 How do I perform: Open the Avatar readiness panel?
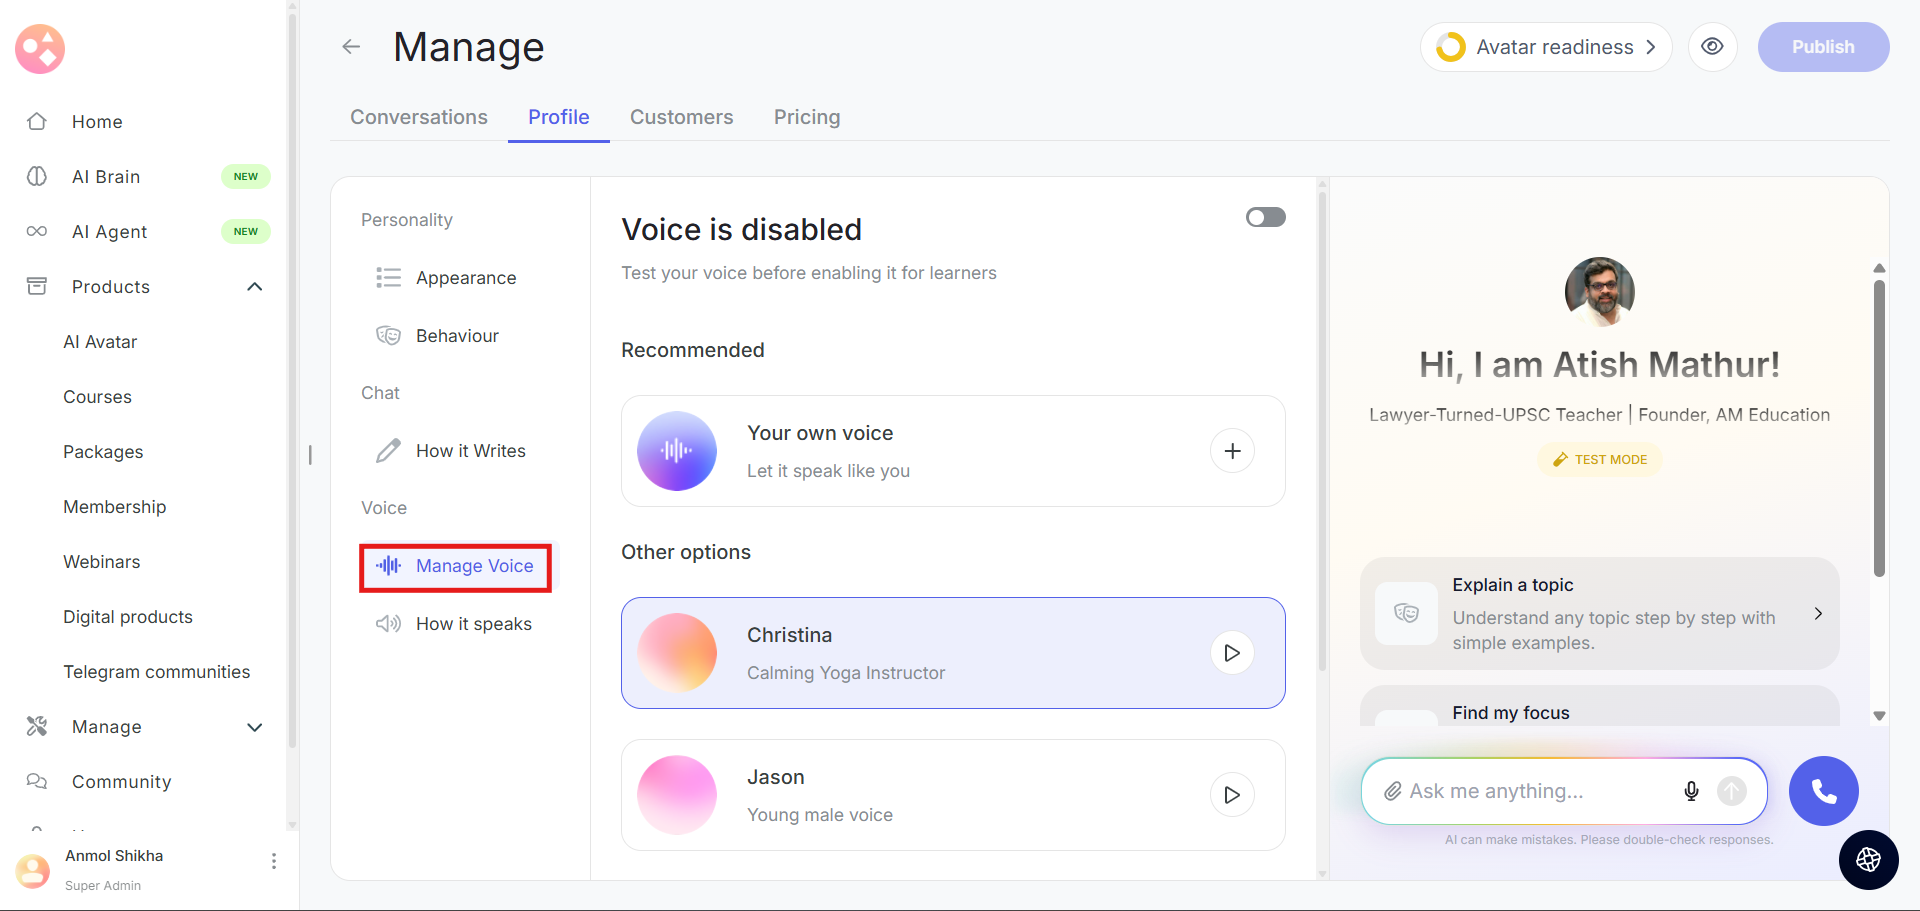[x=1545, y=47]
